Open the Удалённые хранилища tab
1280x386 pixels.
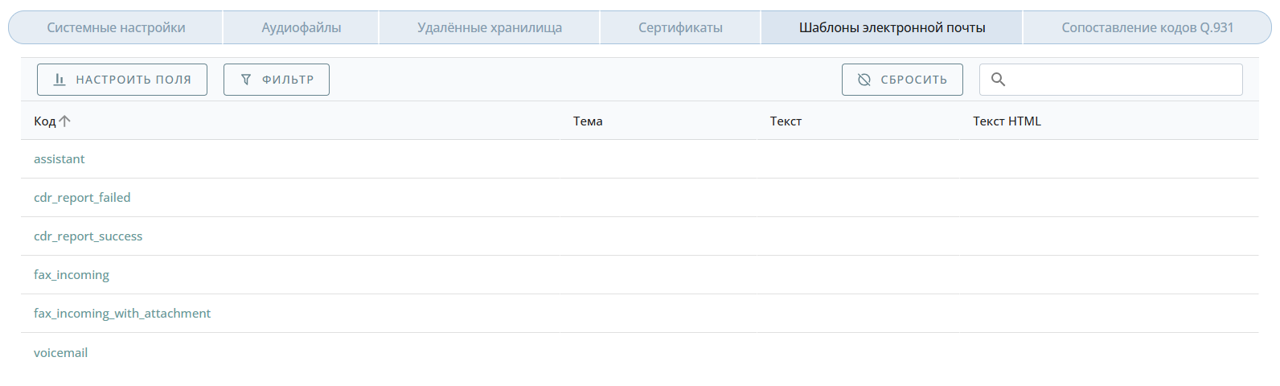pyautogui.click(x=489, y=27)
